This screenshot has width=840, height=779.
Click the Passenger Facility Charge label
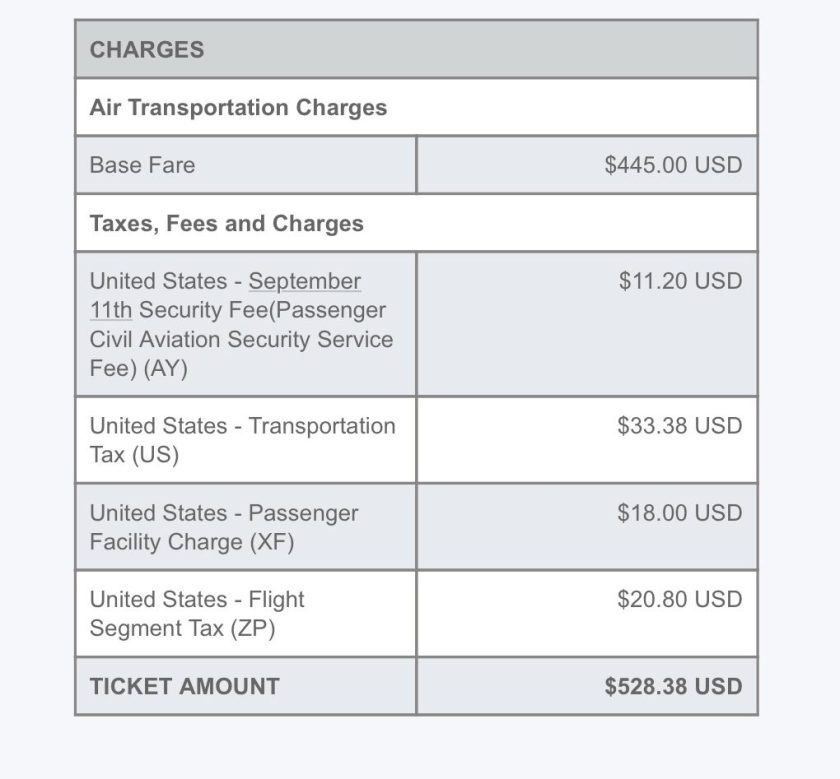223,514
